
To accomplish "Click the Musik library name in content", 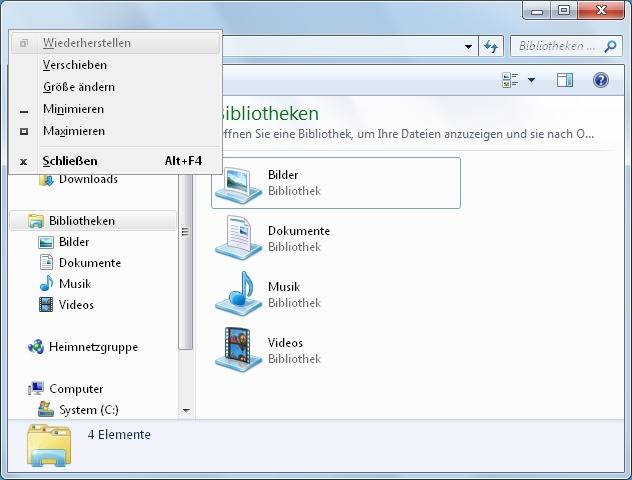I will click(284, 287).
